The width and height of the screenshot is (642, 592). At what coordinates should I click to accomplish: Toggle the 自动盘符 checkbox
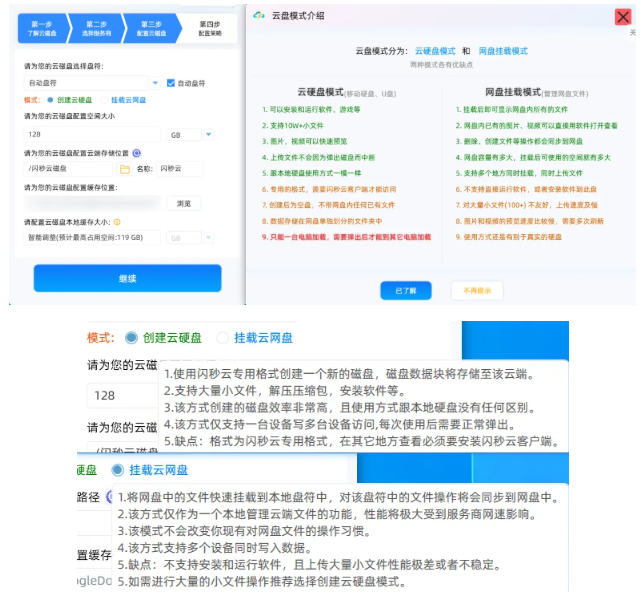coord(171,82)
